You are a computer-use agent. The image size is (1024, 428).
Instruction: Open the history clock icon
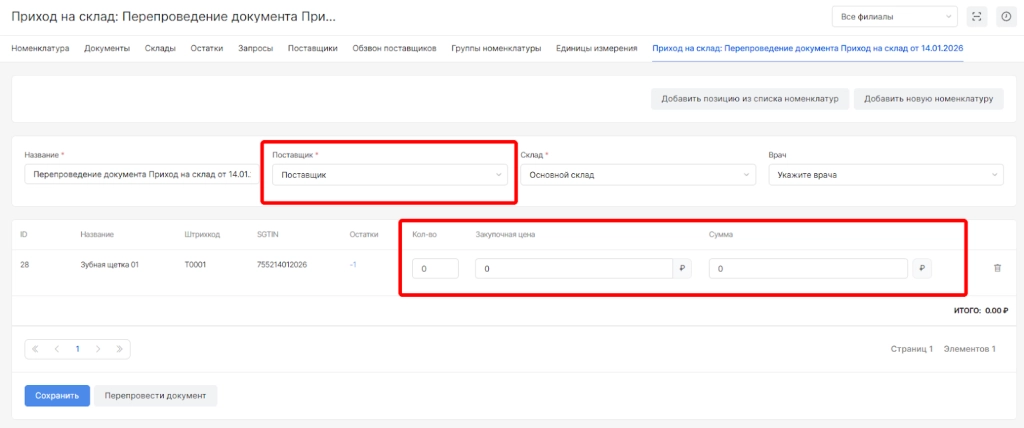[1005, 17]
